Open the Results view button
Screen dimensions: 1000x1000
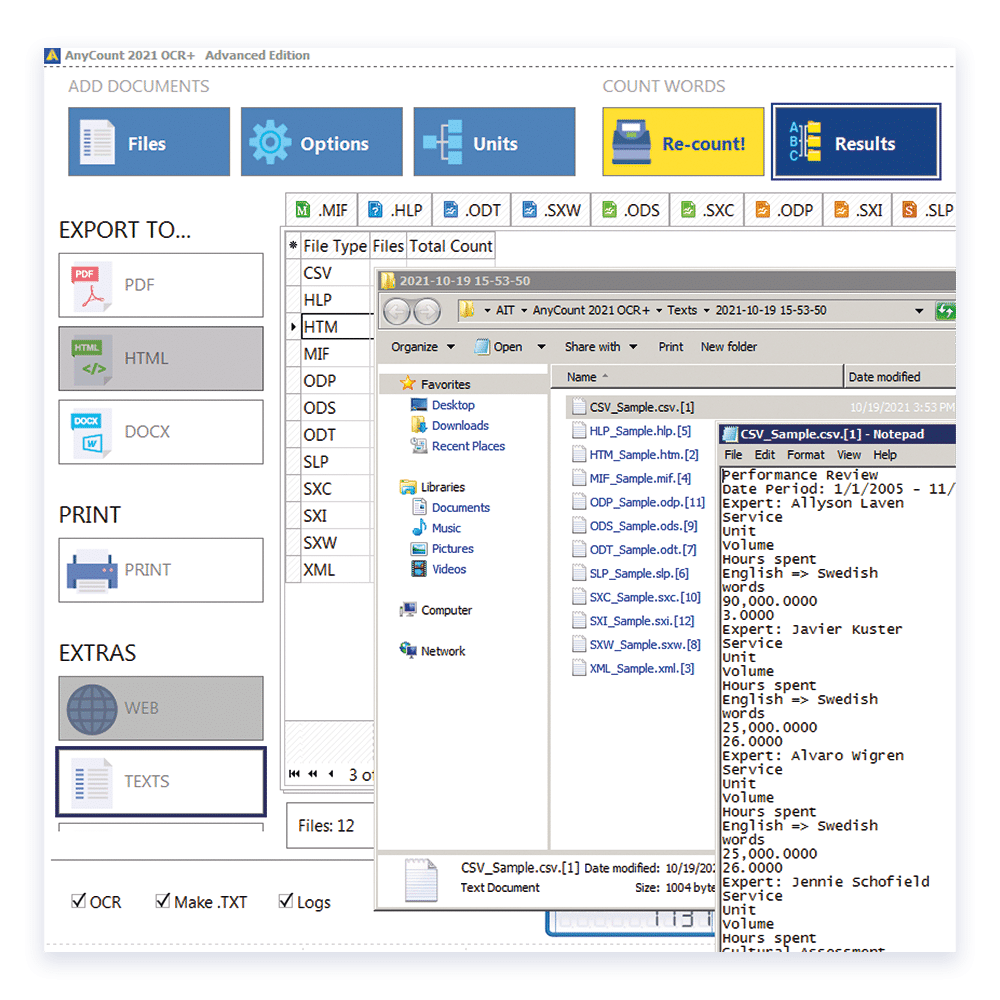[855, 143]
